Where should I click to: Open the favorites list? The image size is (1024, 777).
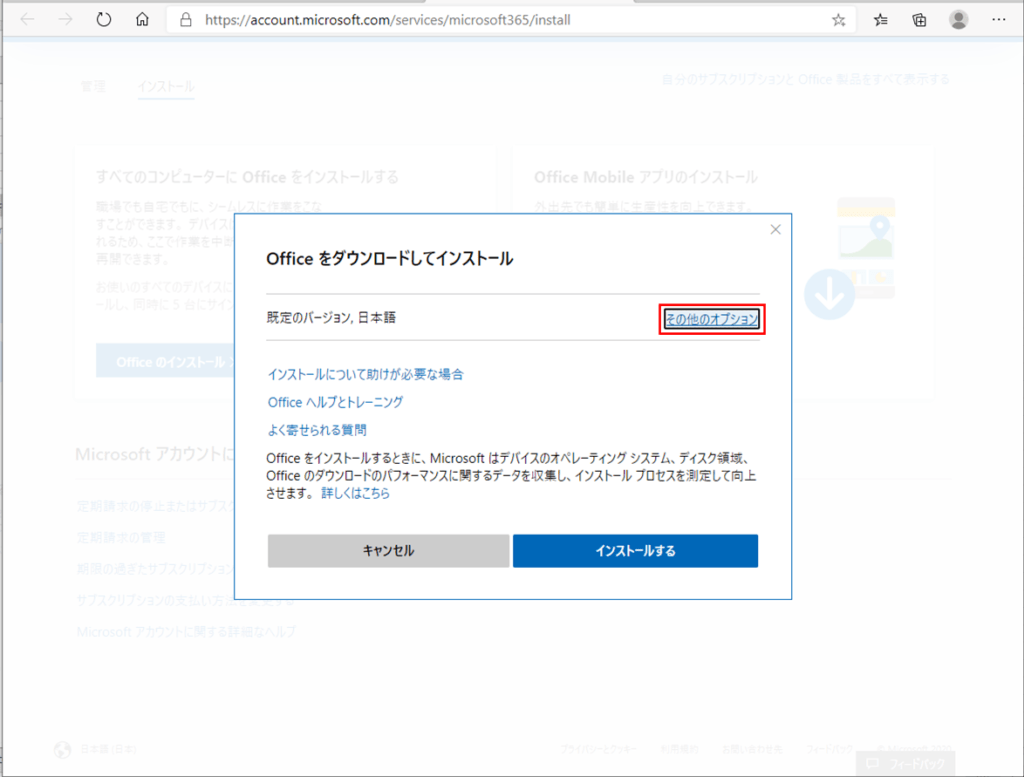[x=879, y=19]
